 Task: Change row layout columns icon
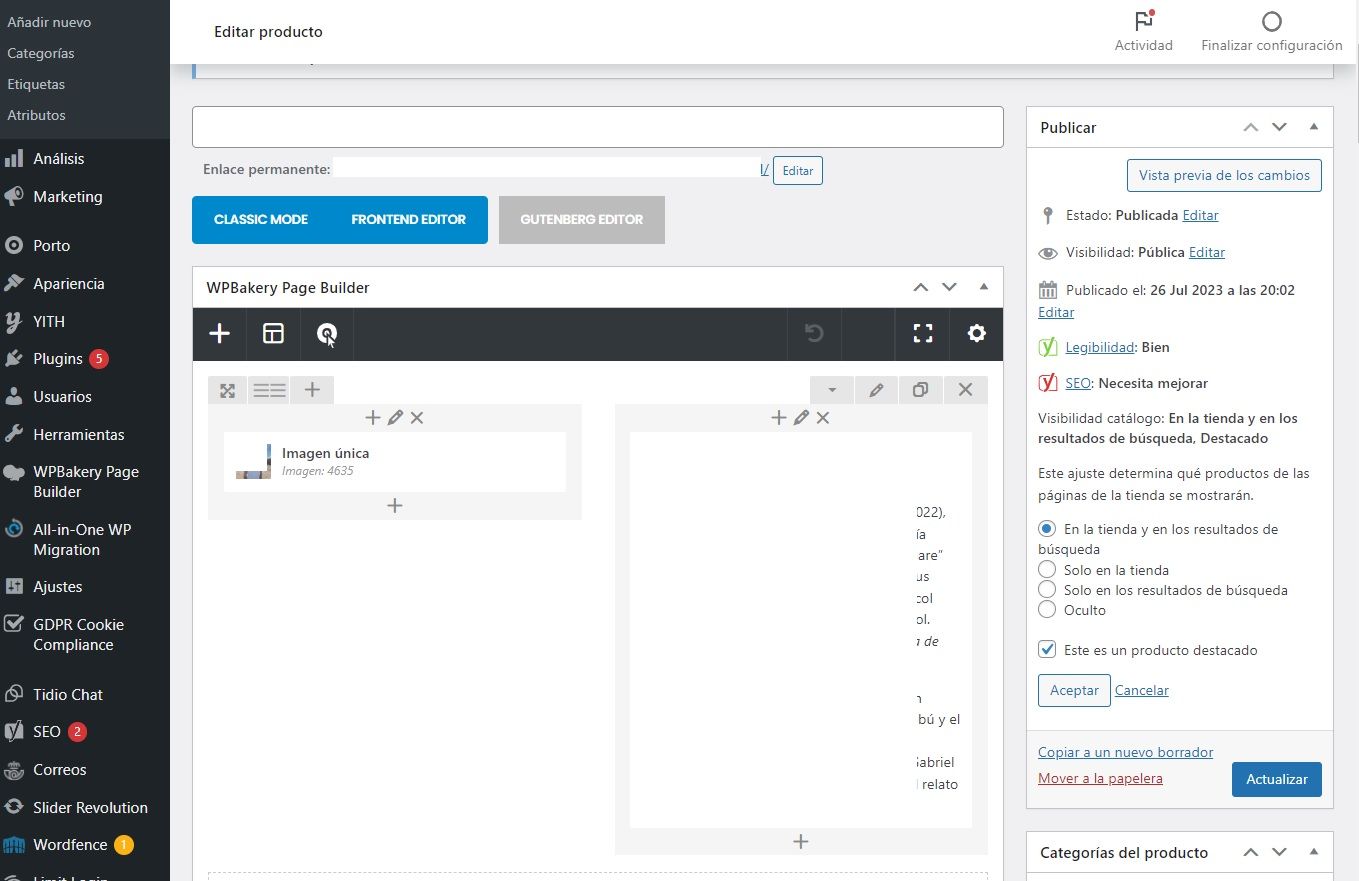269,390
